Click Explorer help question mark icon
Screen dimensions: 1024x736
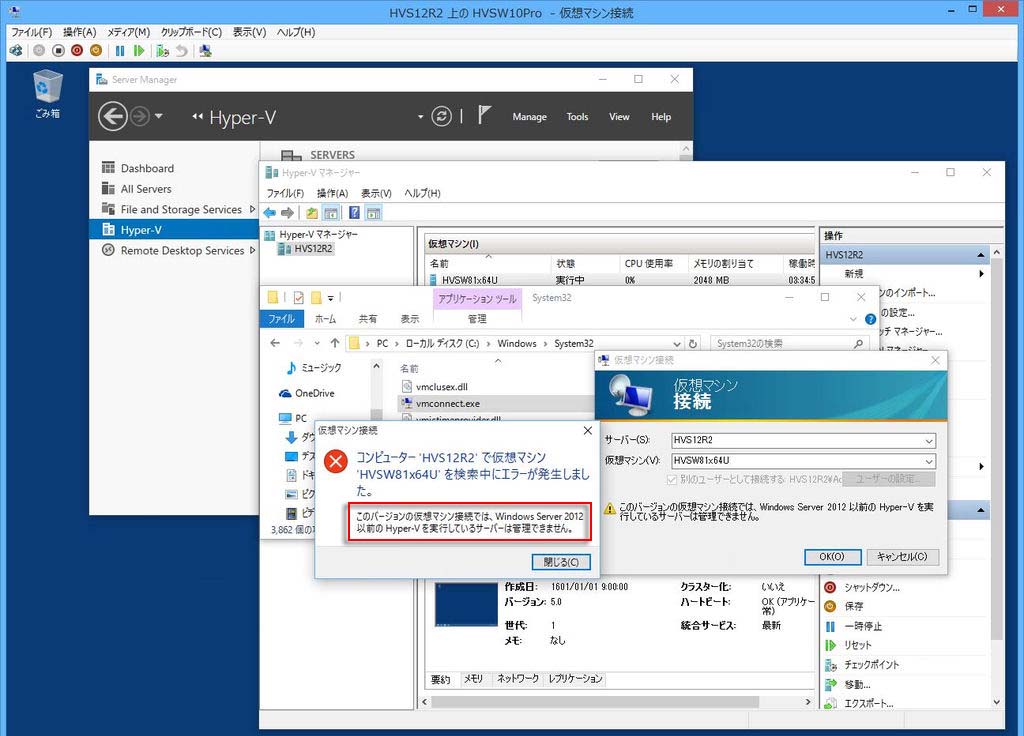pos(870,319)
